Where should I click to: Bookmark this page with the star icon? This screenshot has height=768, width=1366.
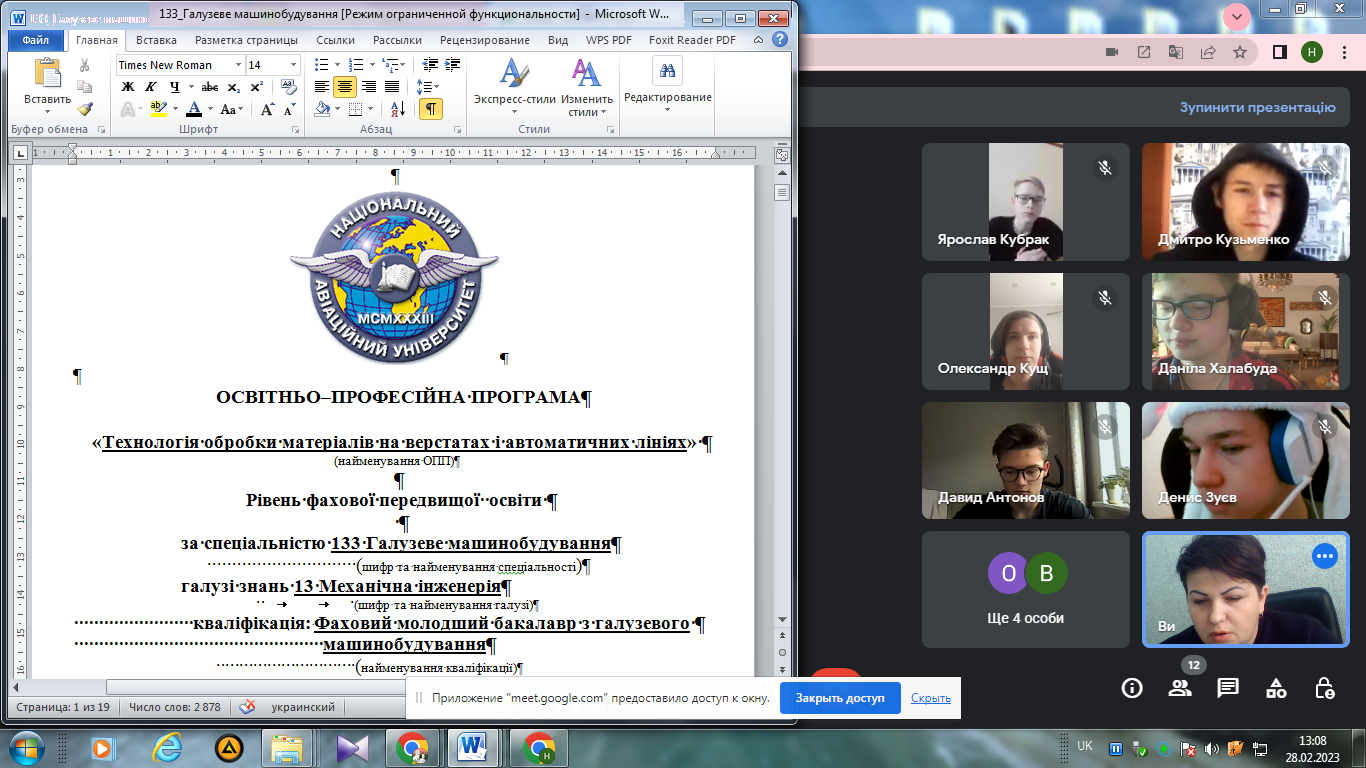pos(1239,52)
